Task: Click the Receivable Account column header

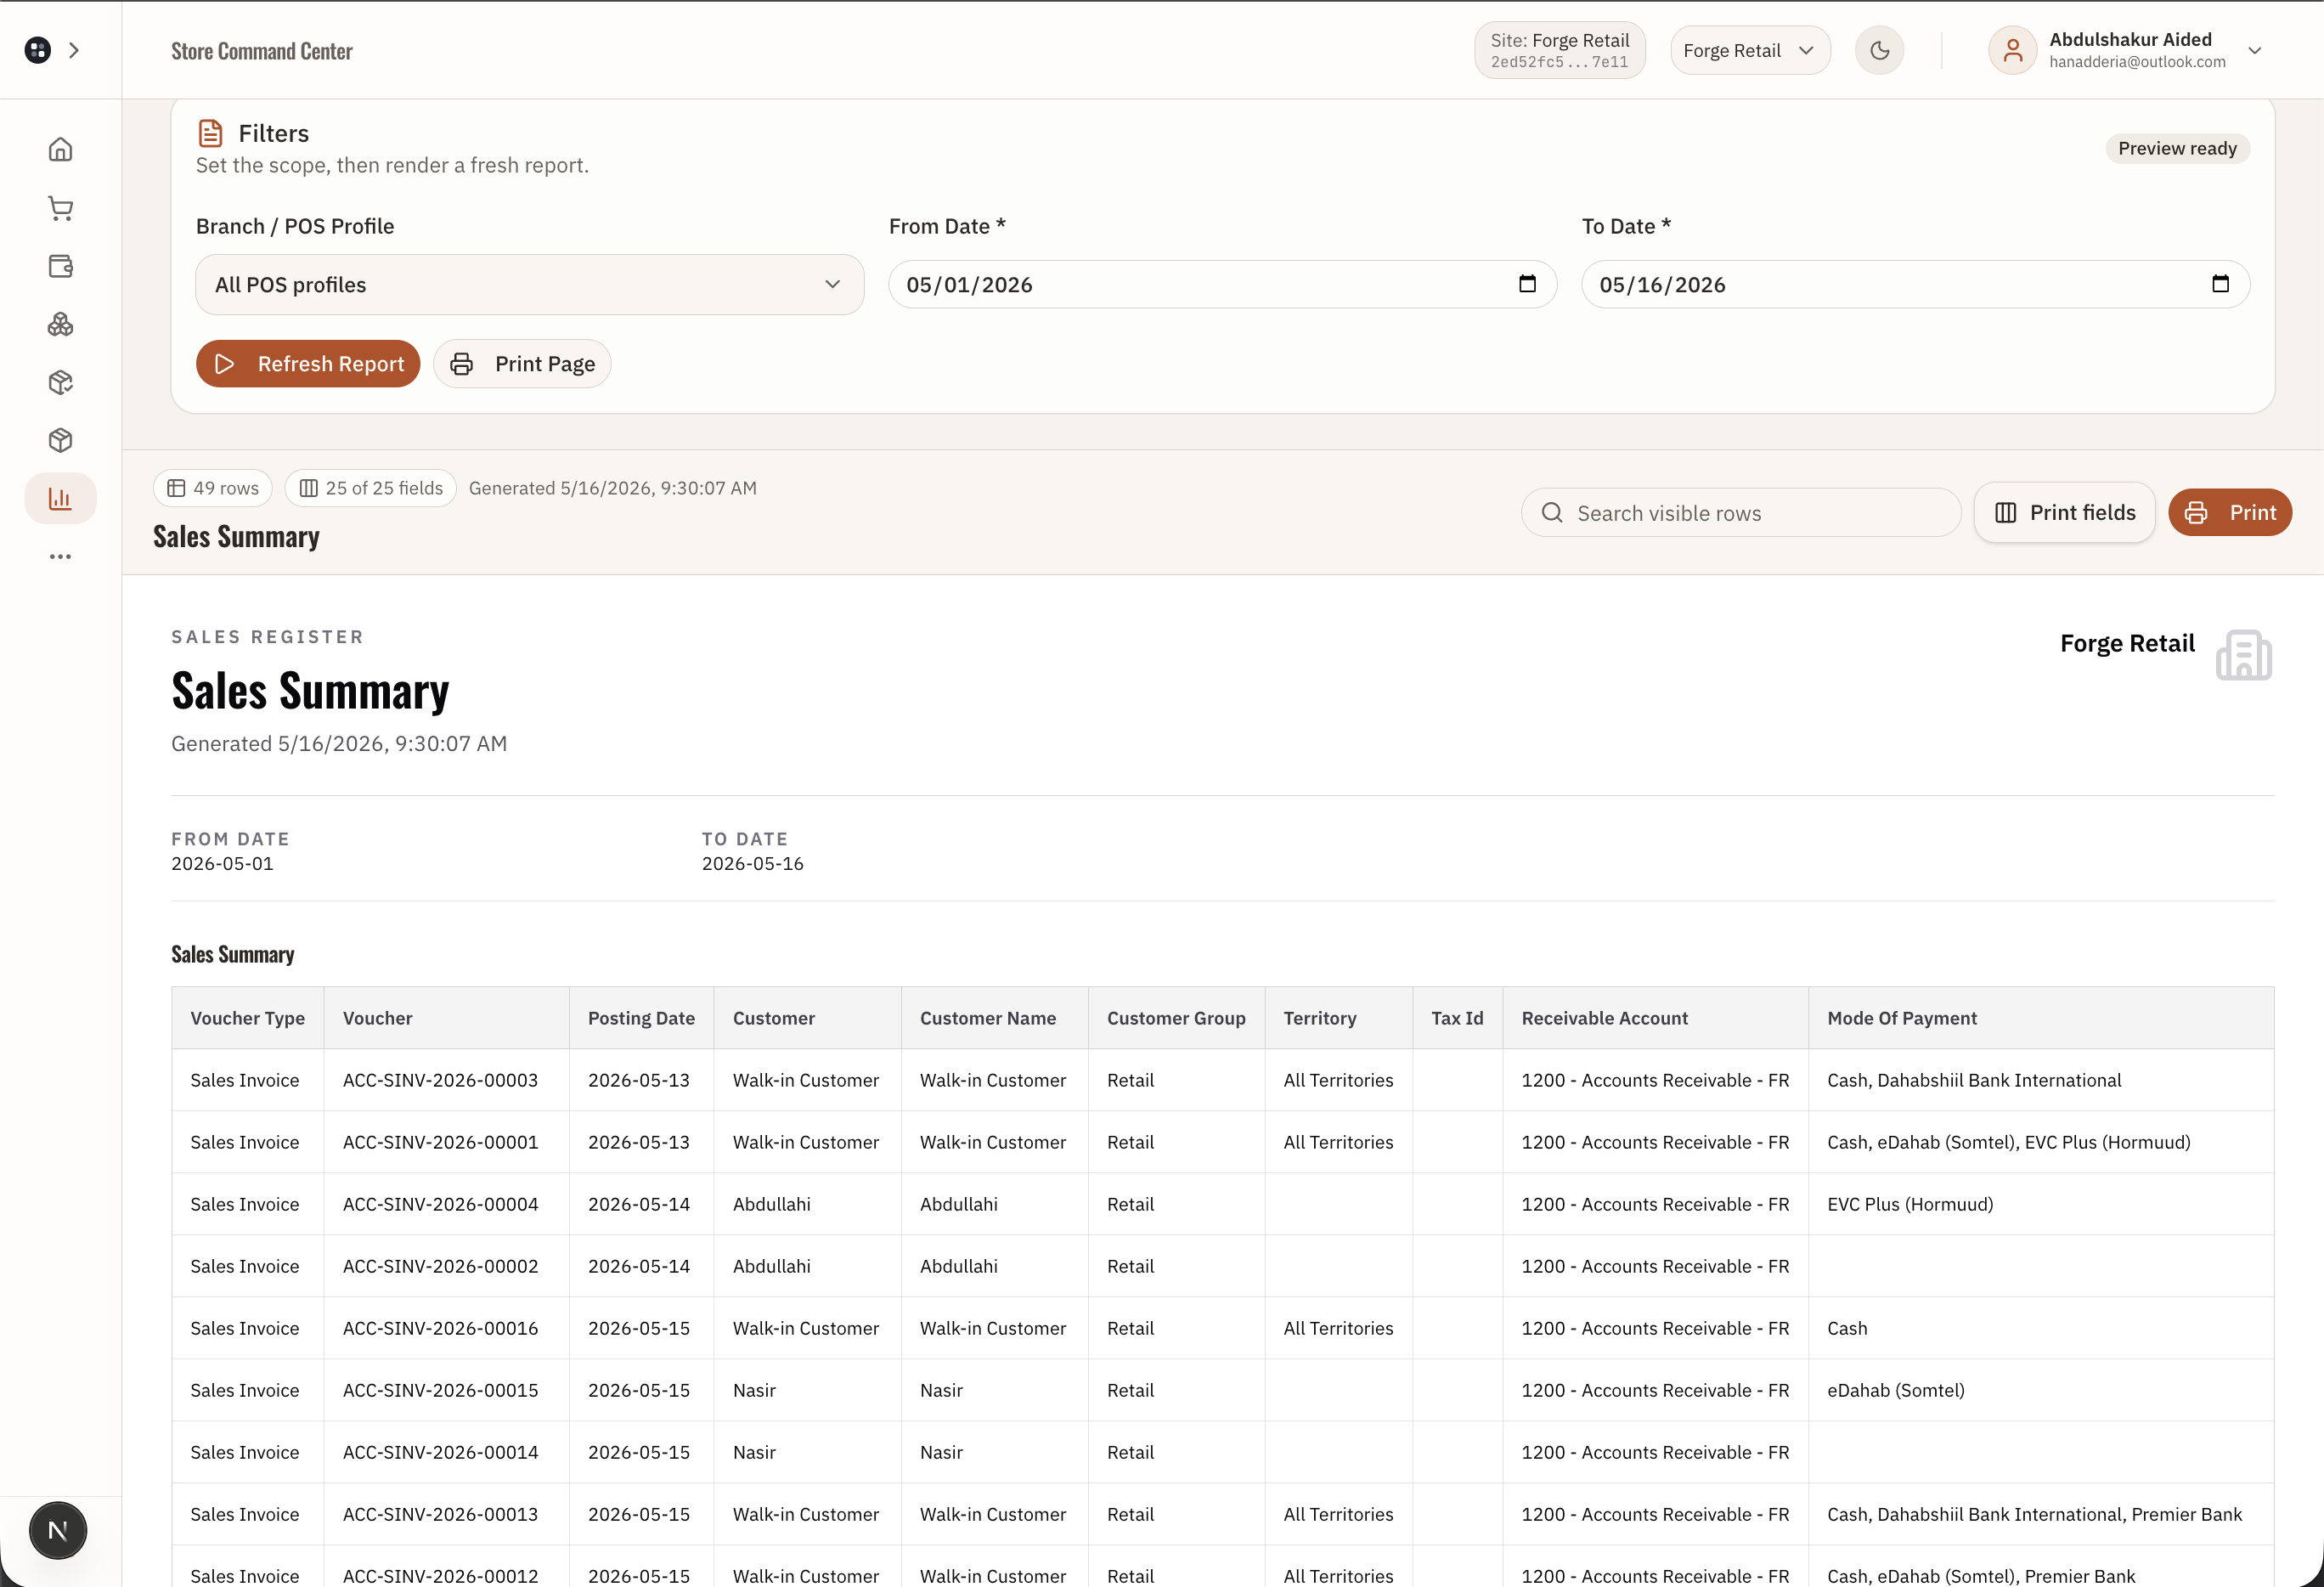Action: pos(1655,1018)
